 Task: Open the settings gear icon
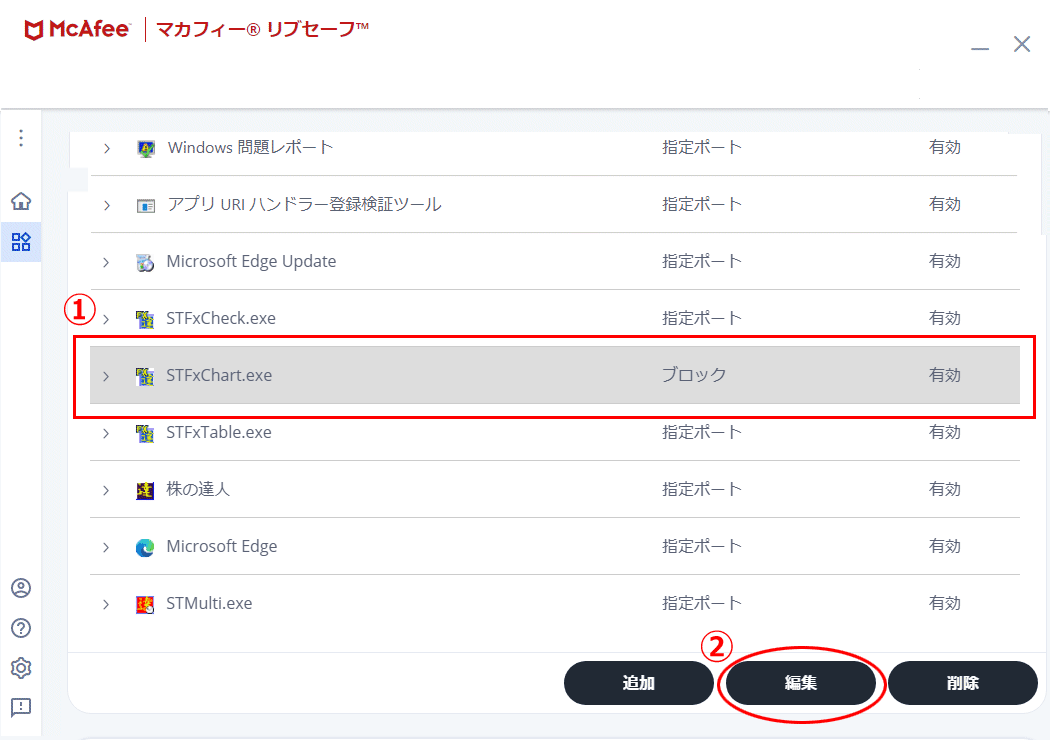[21, 668]
